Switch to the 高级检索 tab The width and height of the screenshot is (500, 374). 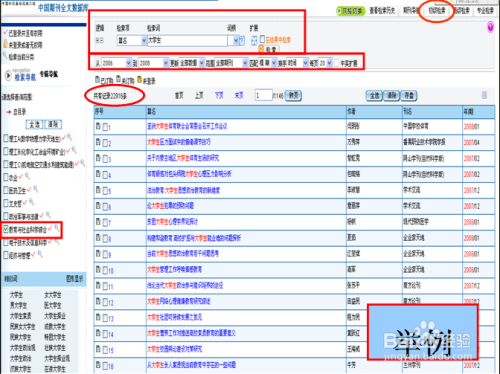point(462,11)
